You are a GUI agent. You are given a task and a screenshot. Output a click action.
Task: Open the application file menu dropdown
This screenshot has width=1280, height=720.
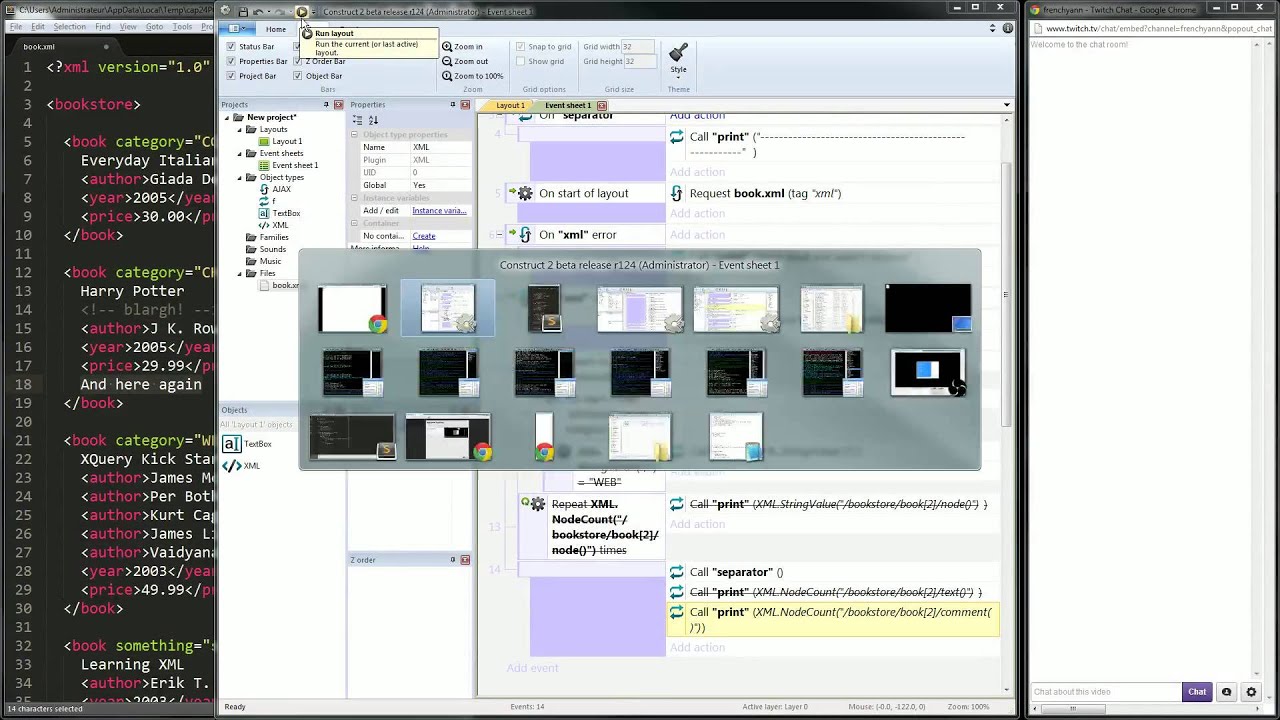[x=237, y=28]
